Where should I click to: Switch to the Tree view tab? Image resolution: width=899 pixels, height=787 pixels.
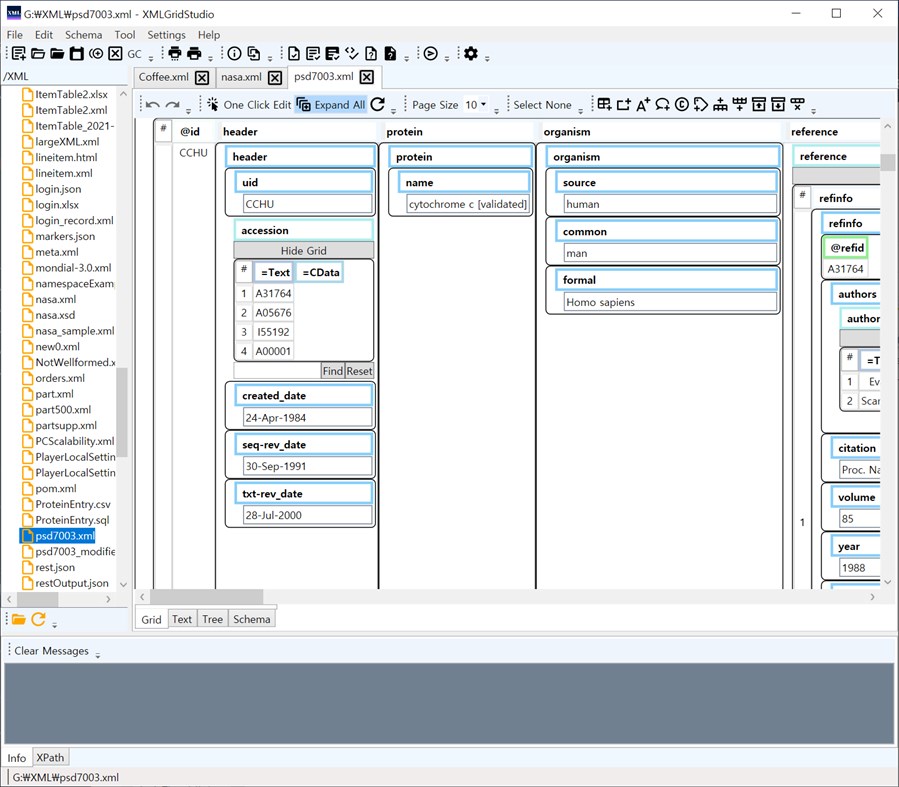coord(212,619)
